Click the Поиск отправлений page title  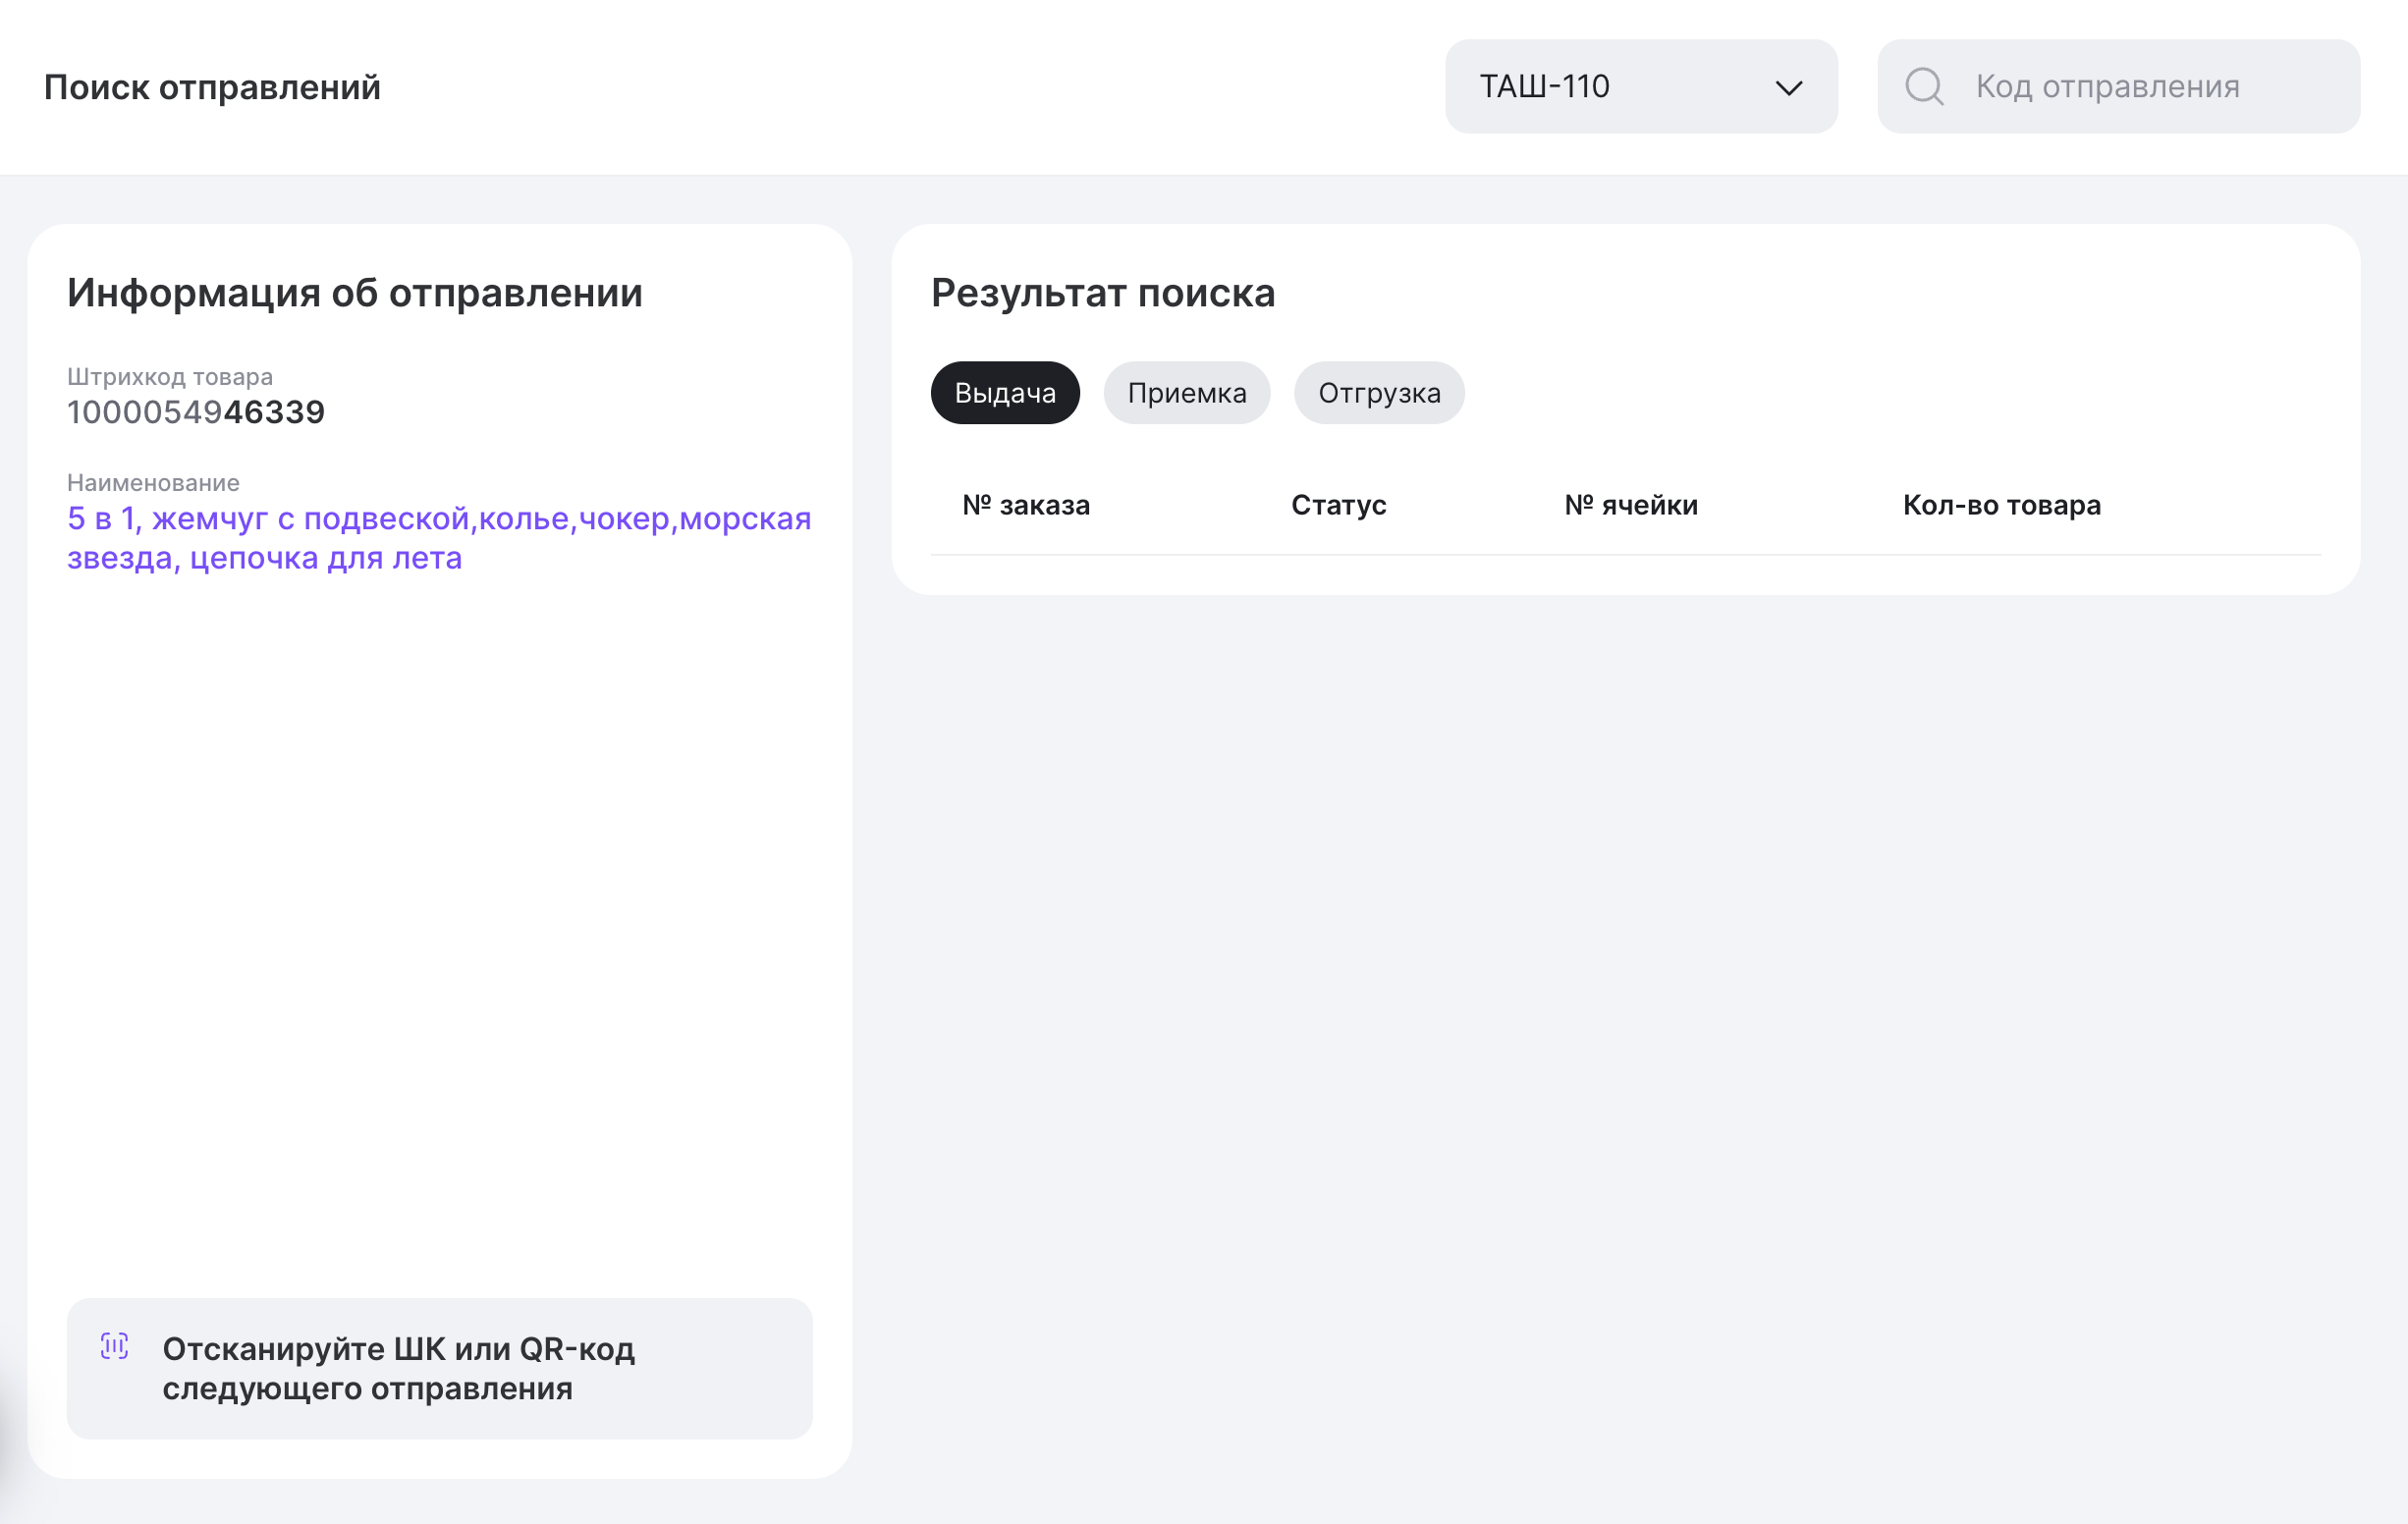click(x=212, y=88)
